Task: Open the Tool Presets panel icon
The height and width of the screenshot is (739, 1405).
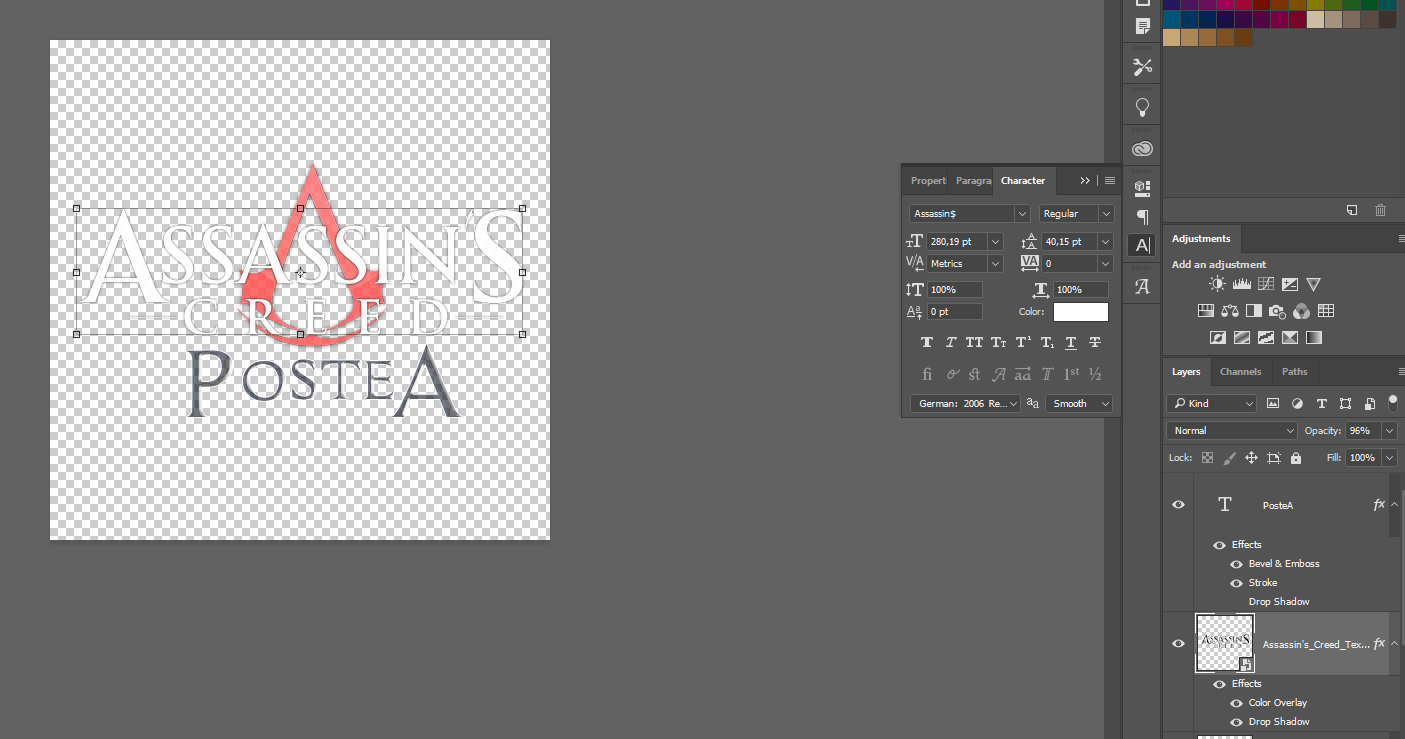Action: (x=1142, y=67)
